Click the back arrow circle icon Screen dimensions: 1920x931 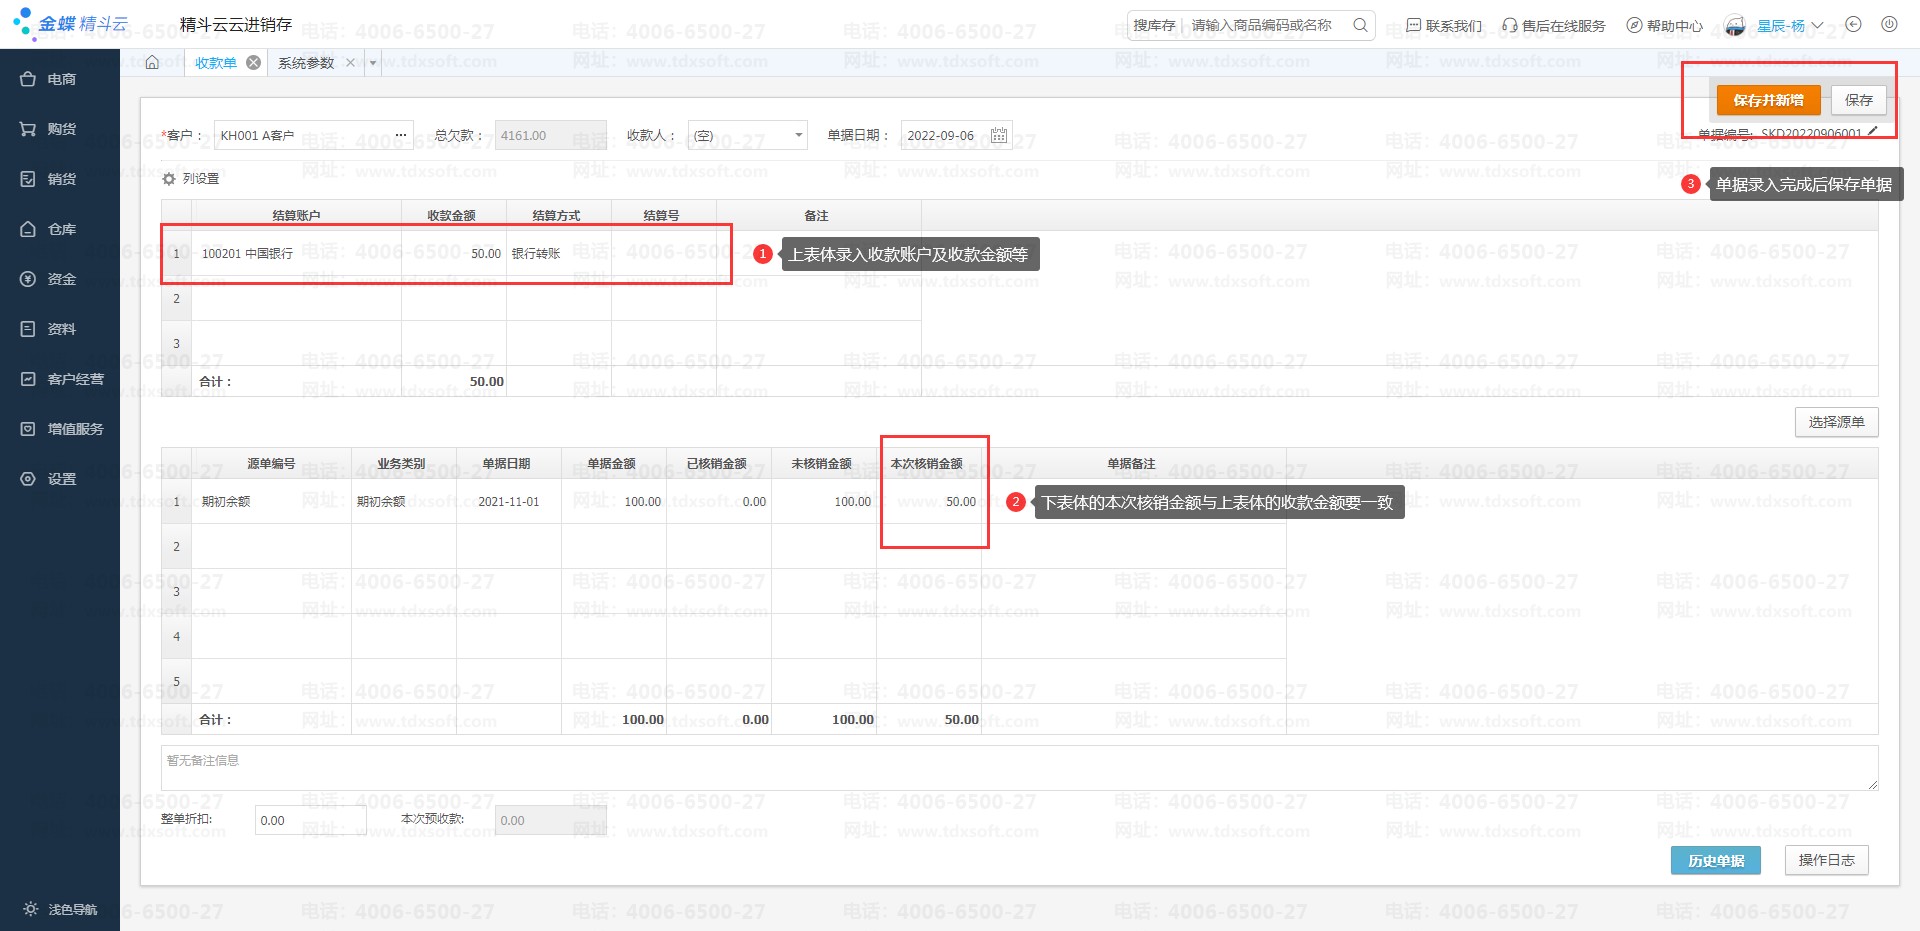click(x=1853, y=25)
